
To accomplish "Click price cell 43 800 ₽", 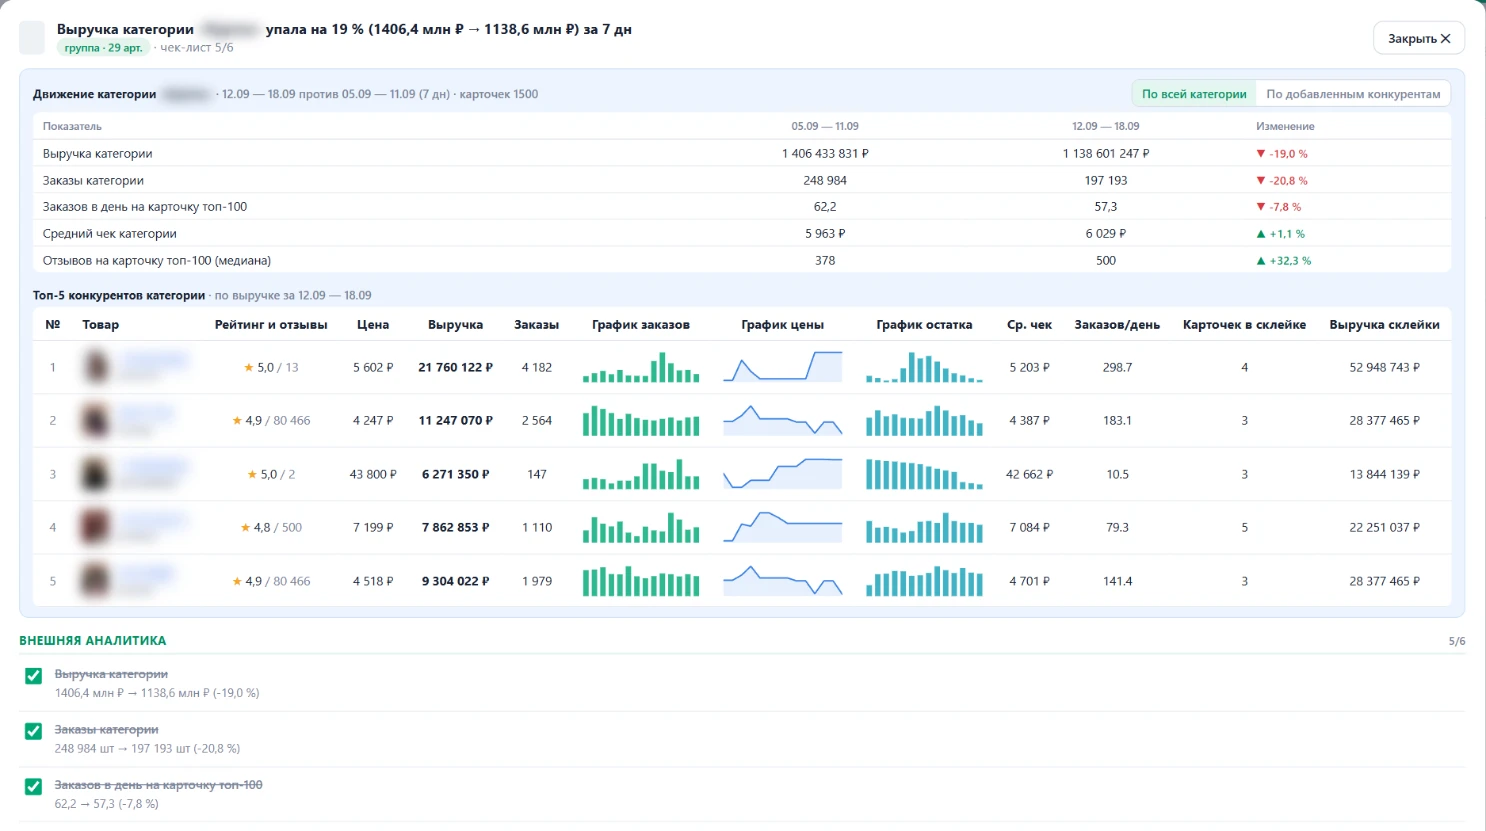I will click(373, 474).
